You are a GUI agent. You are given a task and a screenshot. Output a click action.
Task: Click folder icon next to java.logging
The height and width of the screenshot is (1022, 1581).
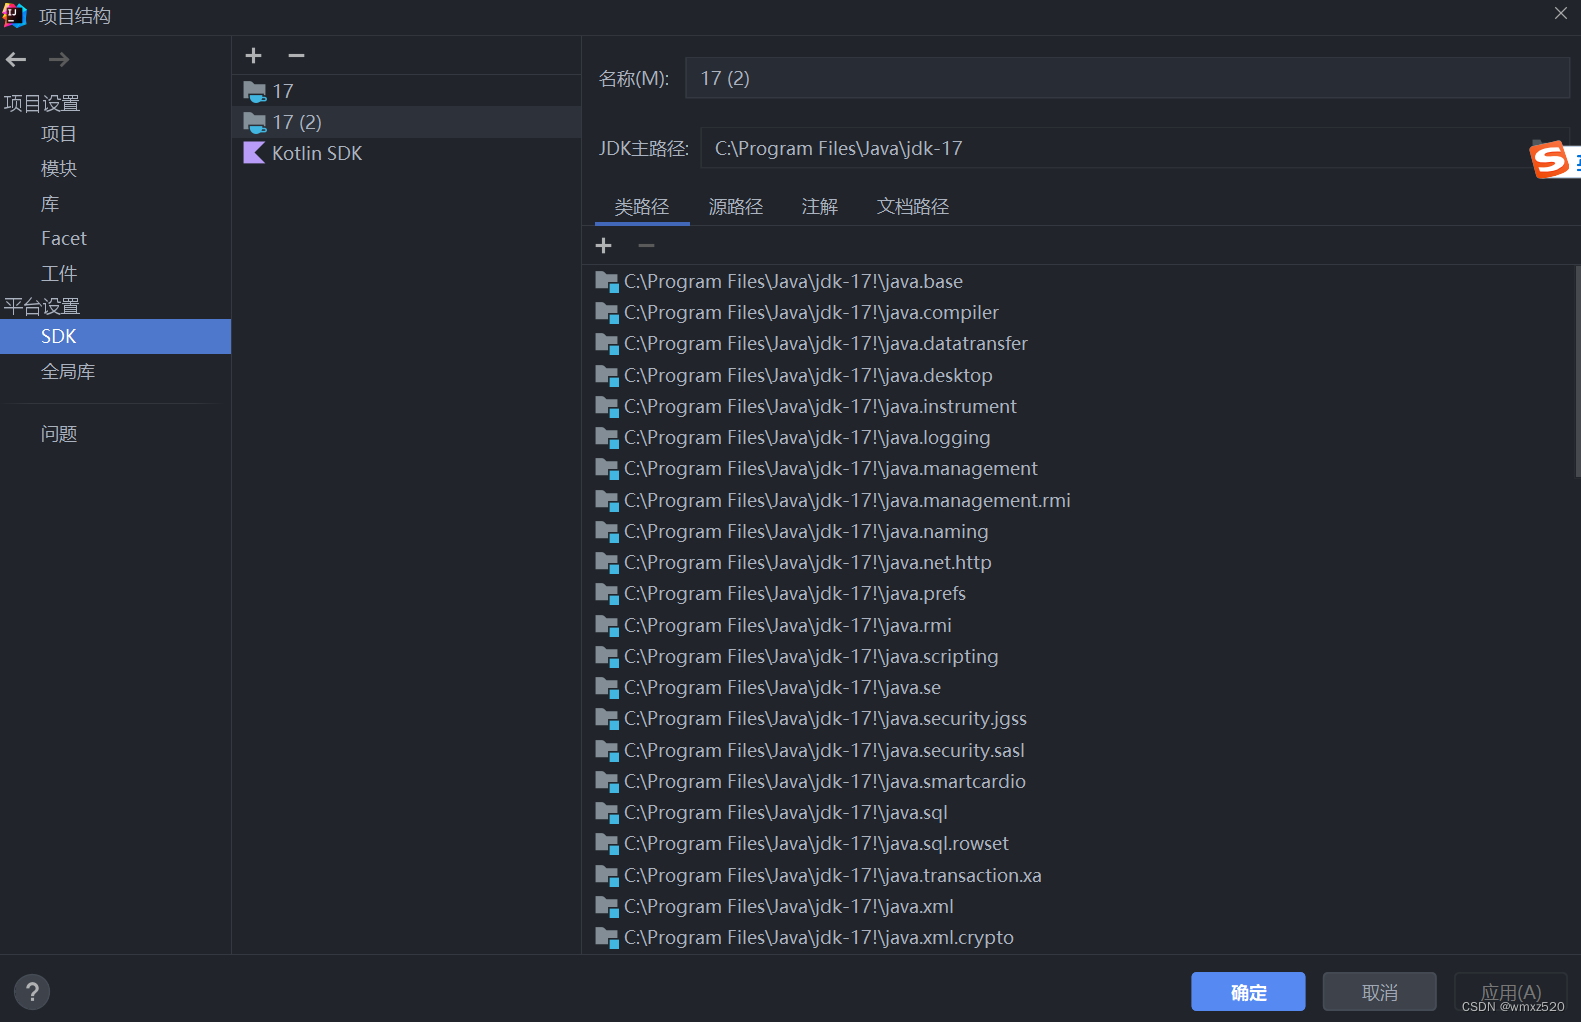coord(607,438)
